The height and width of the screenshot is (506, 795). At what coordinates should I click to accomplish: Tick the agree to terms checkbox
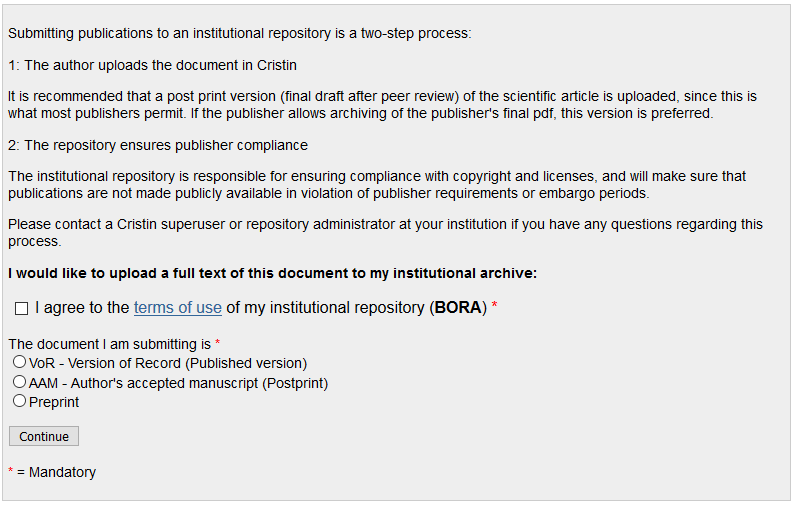(x=22, y=309)
